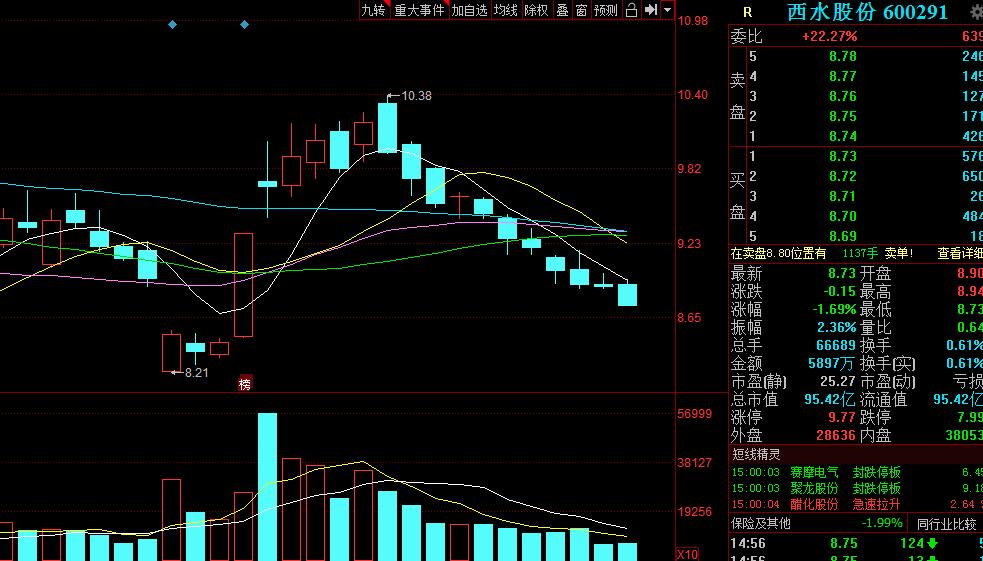Click the 总市值 95.42亿 value
This screenshot has width=983, height=561.
[830, 399]
